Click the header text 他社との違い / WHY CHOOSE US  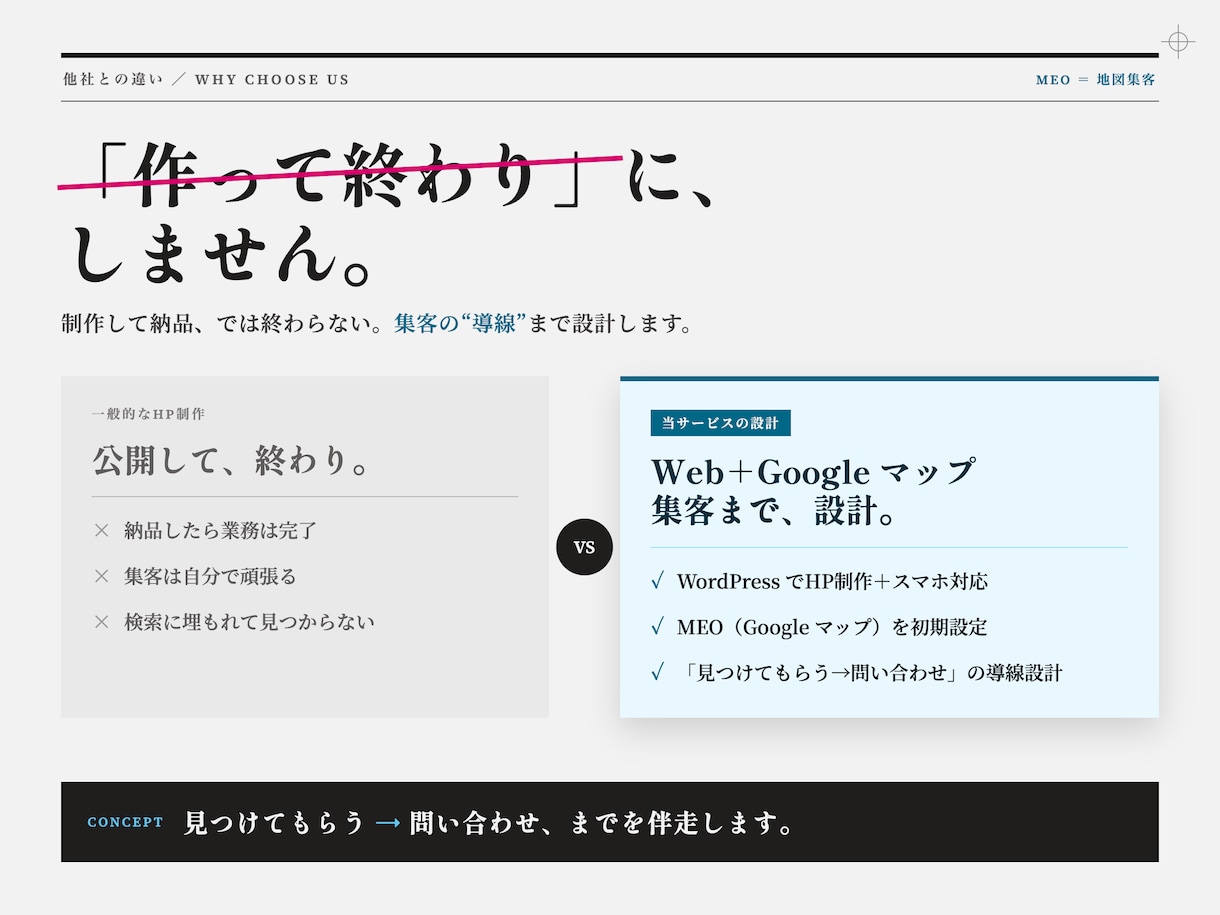206,79
